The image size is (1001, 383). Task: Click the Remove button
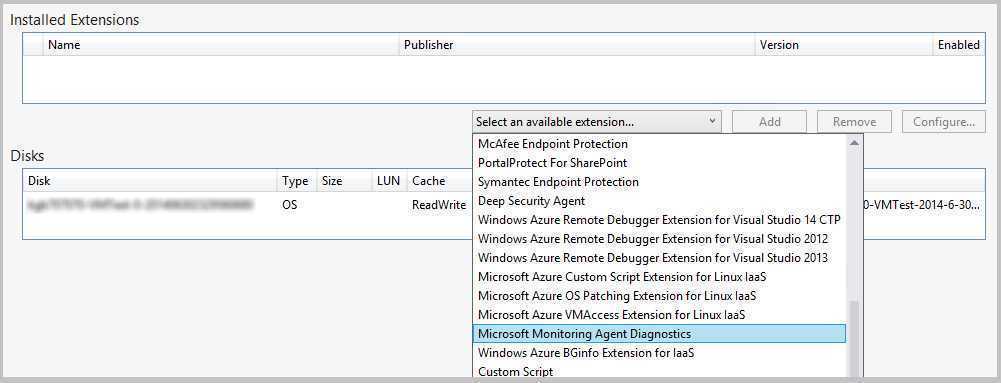pos(854,121)
